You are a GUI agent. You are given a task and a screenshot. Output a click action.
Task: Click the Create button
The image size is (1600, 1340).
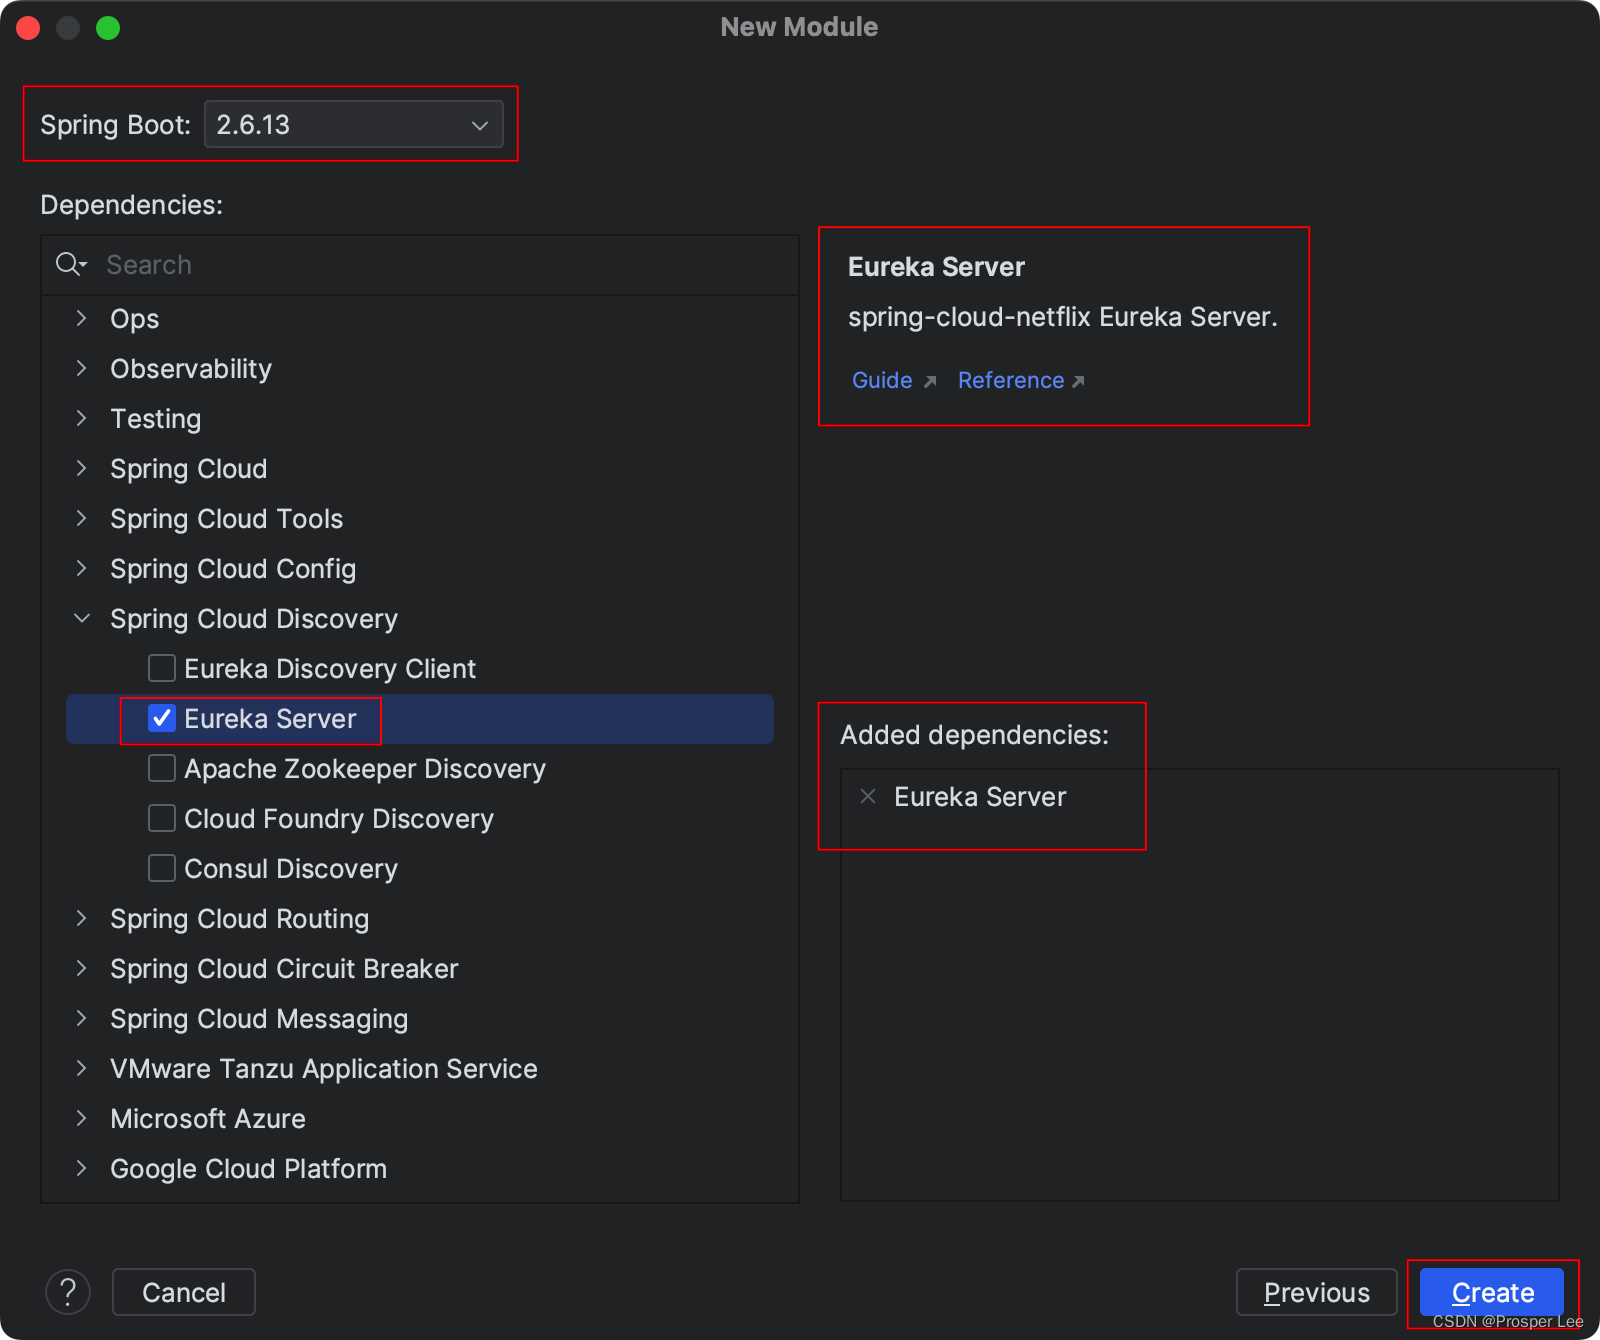(1492, 1292)
